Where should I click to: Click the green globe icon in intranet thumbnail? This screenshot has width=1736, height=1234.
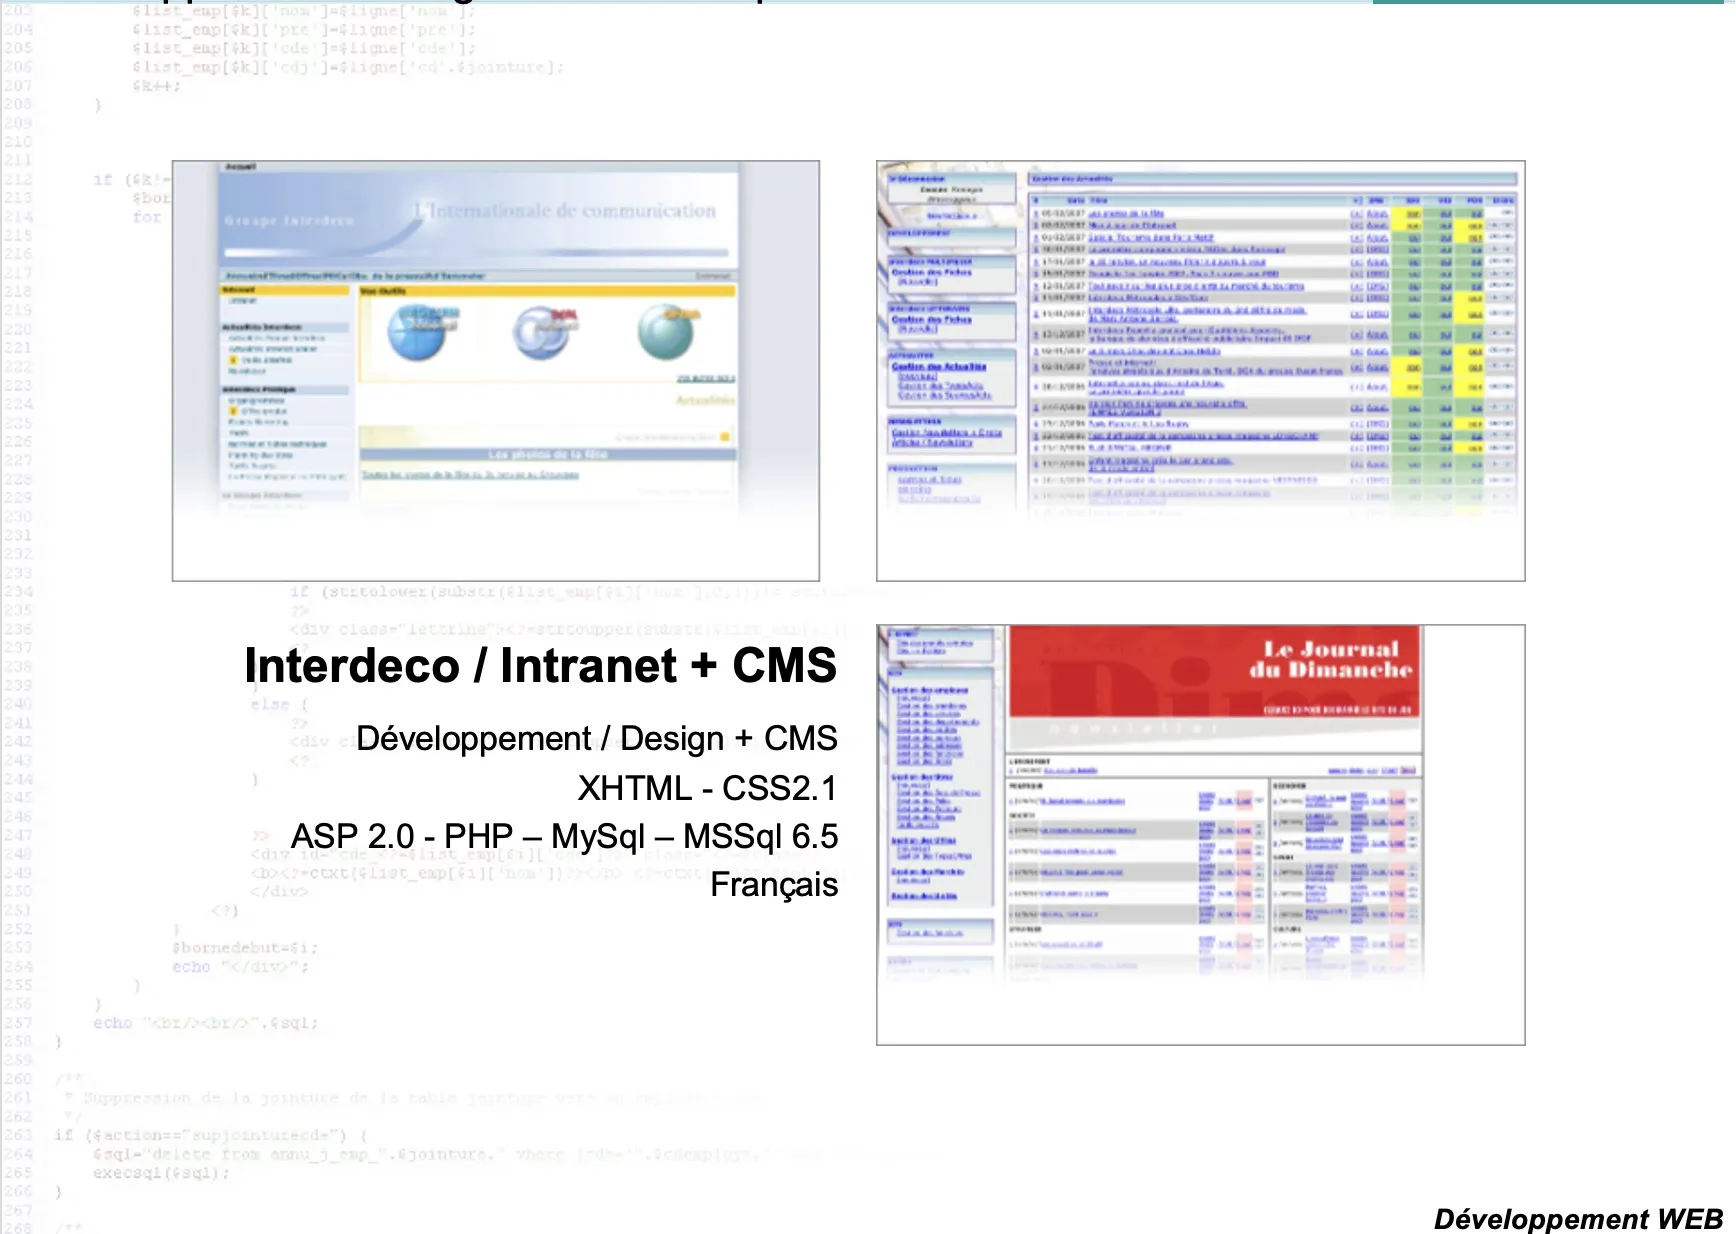(x=668, y=332)
